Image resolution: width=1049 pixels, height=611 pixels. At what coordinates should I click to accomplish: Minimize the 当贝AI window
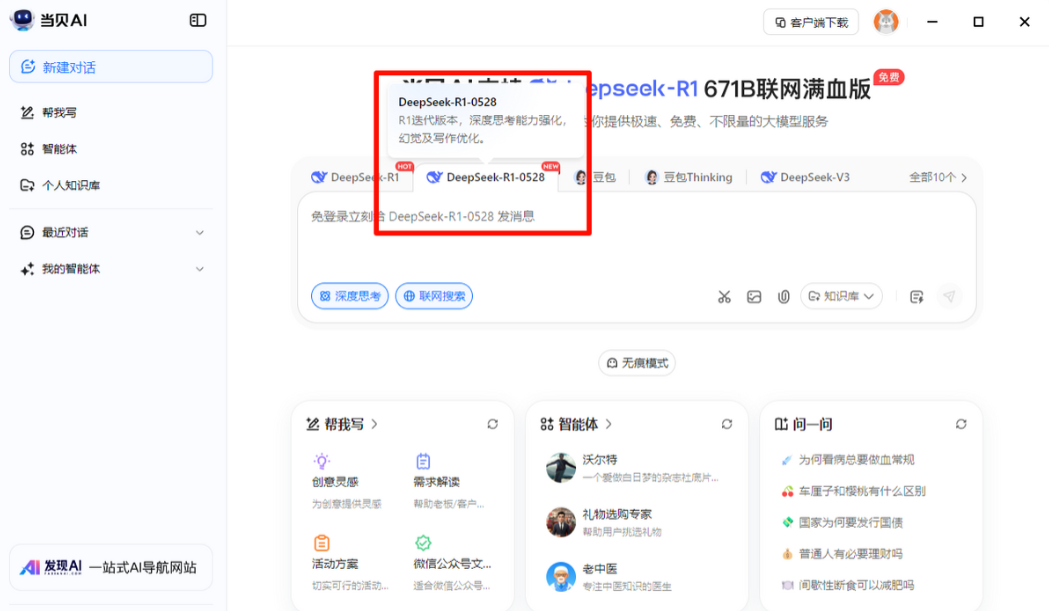pos(932,21)
